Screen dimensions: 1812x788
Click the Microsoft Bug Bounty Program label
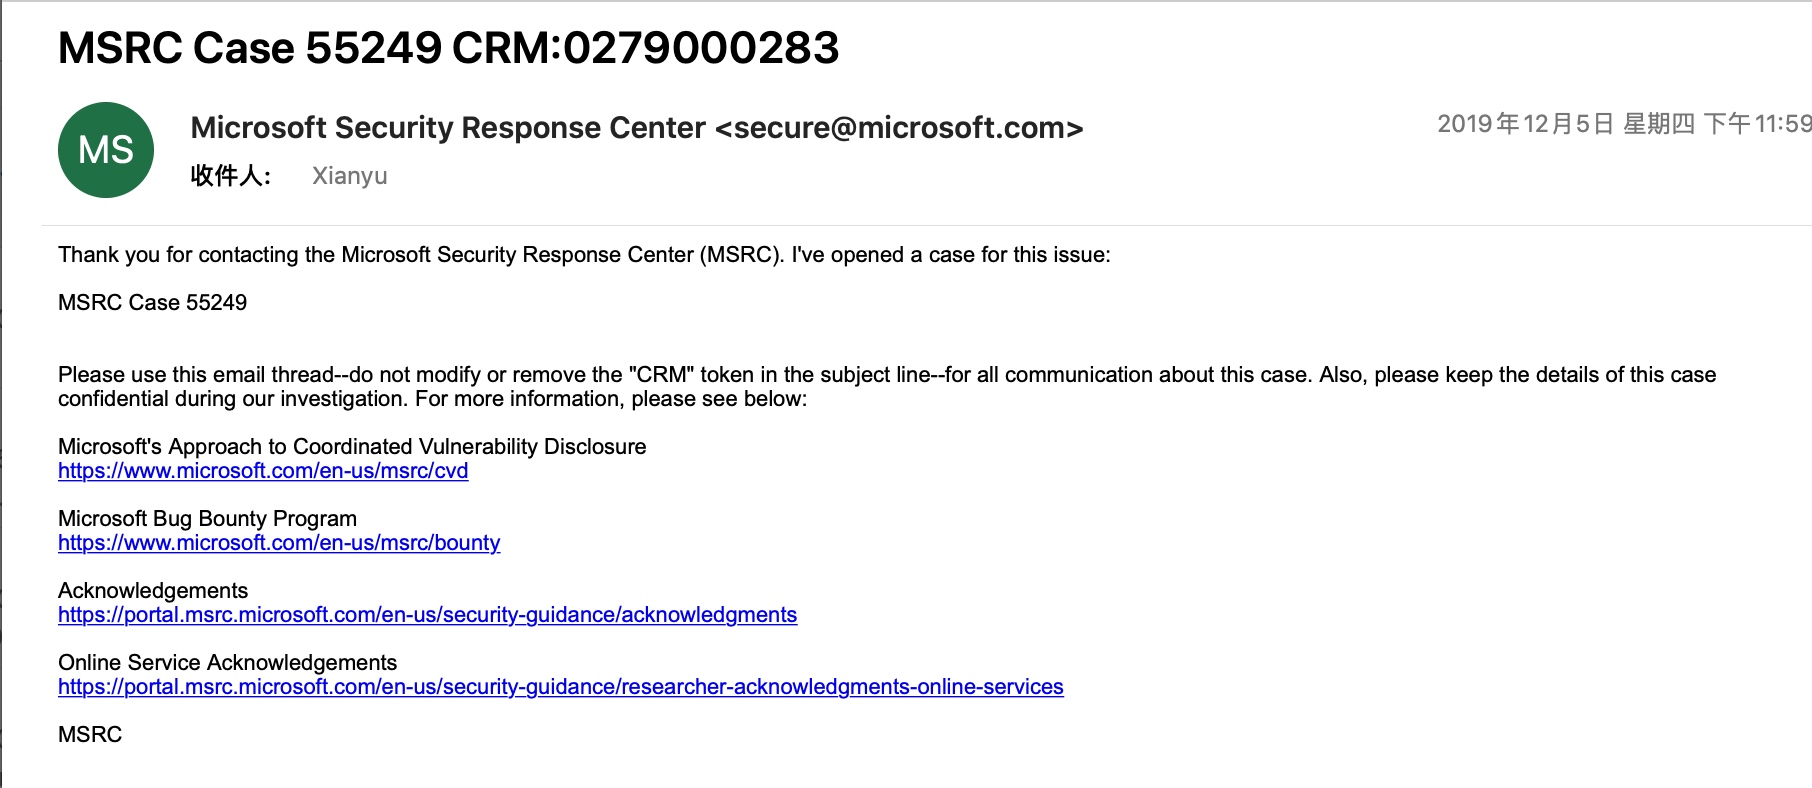click(x=207, y=519)
